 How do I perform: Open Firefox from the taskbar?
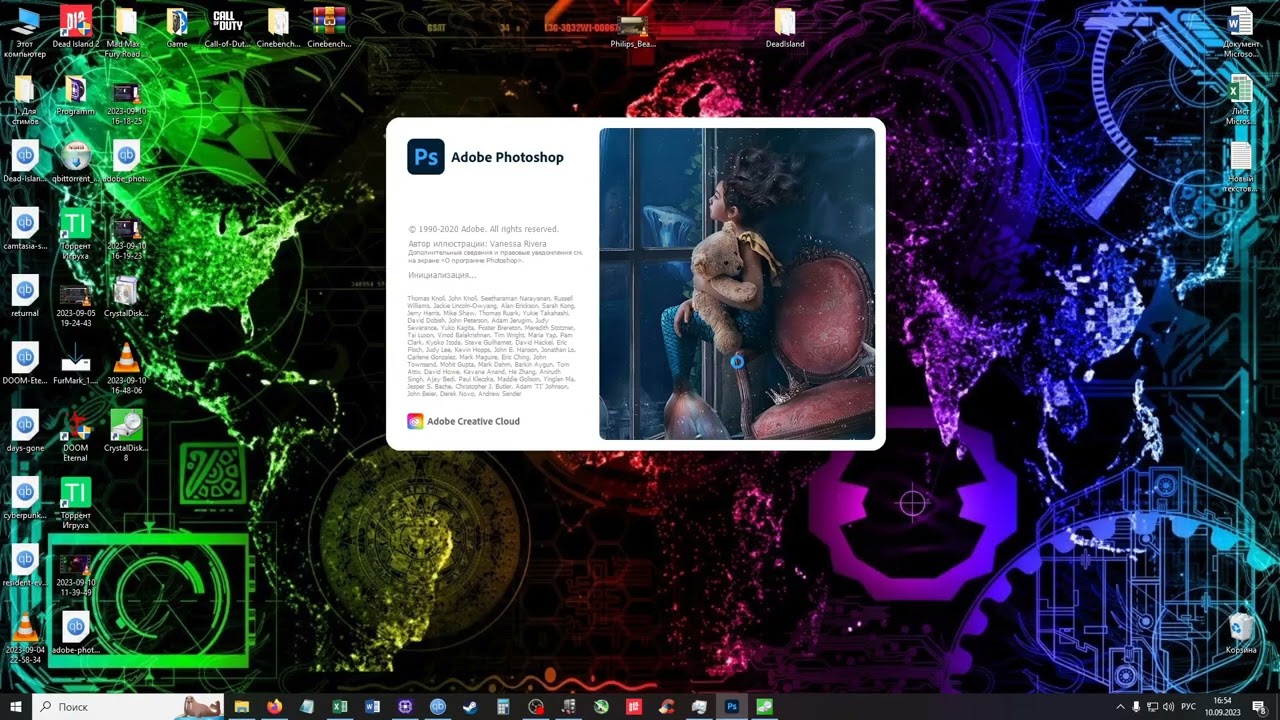[x=274, y=706]
